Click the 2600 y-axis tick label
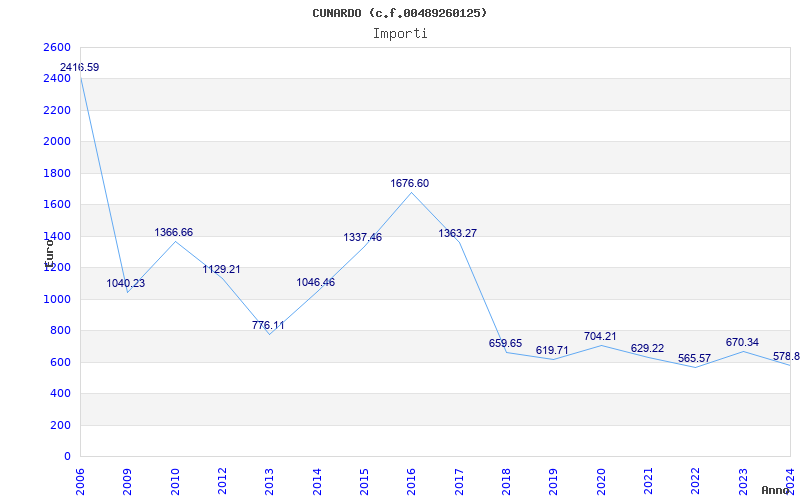 [x=57, y=47]
